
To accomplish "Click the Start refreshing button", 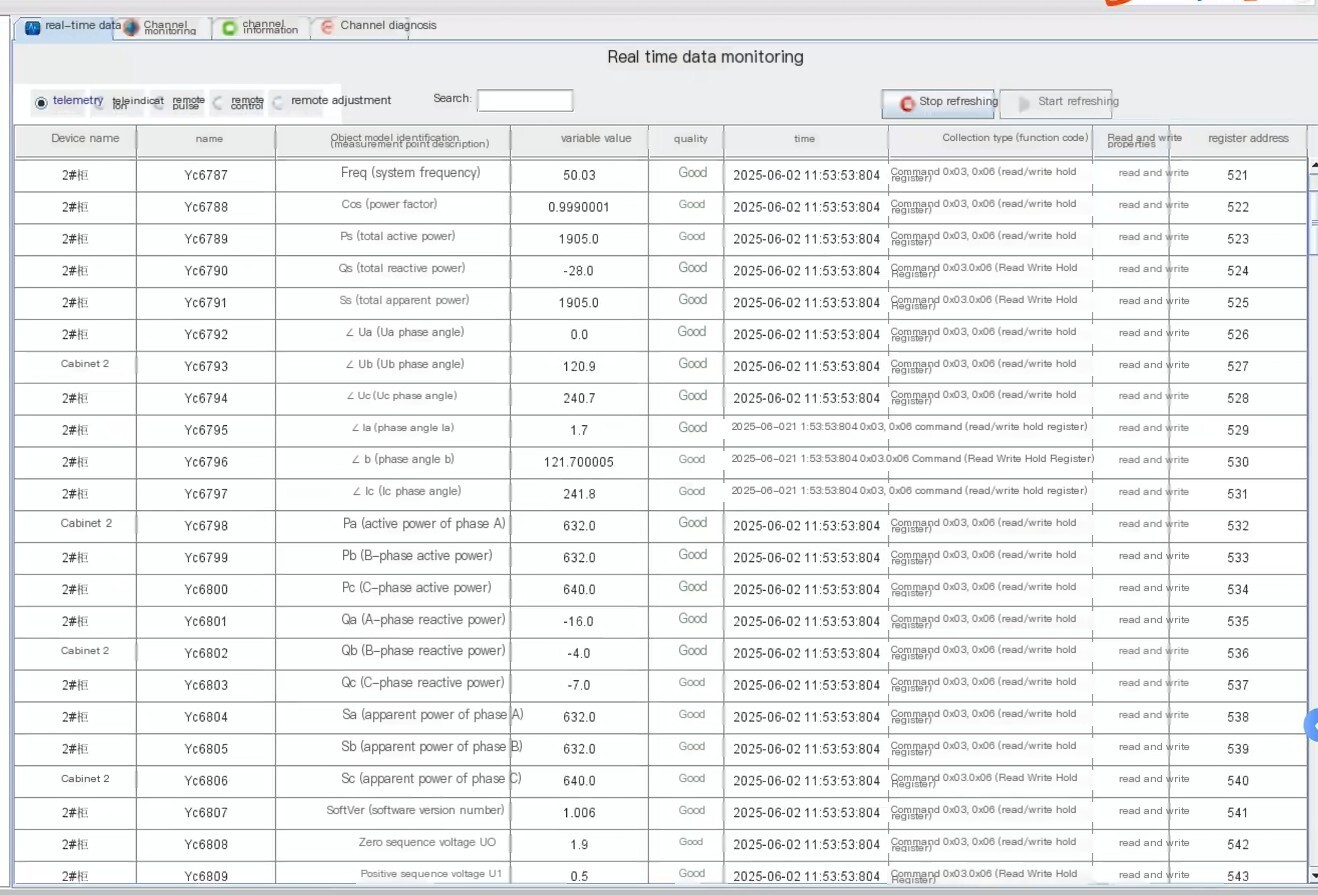I will pyautogui.click(x=1056, y=103).
